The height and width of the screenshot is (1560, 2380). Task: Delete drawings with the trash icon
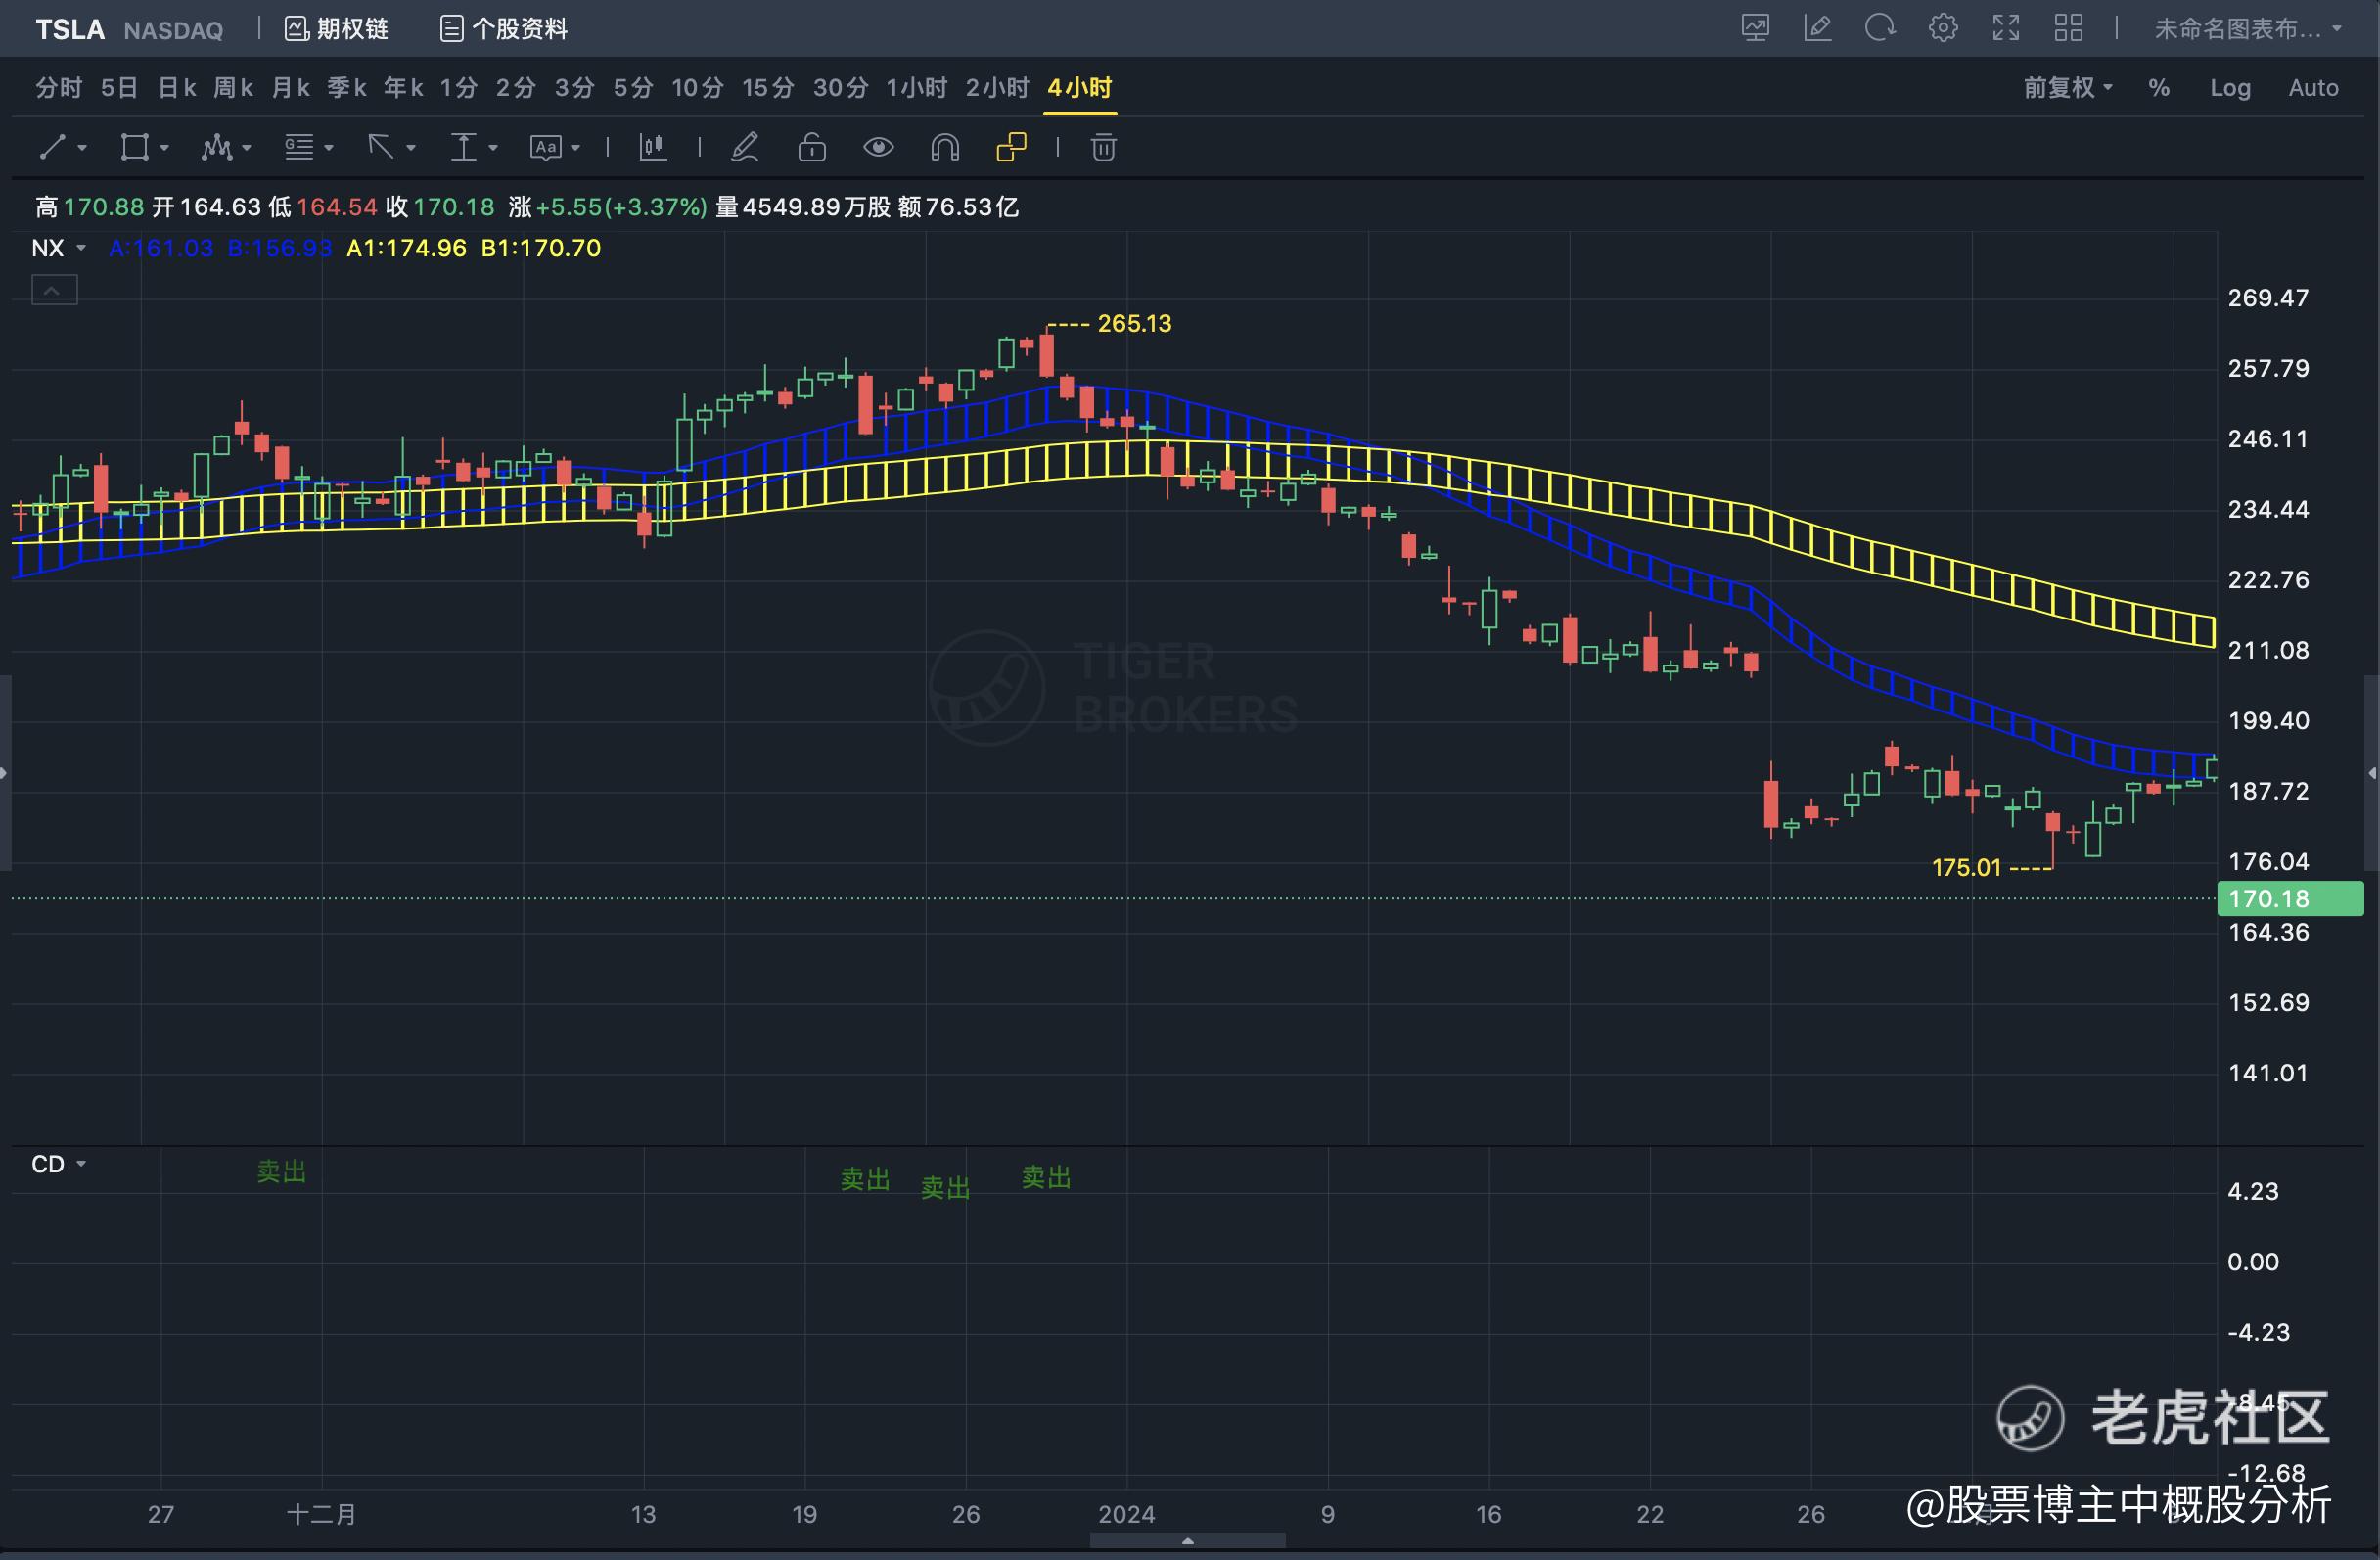pos(1103,148)
